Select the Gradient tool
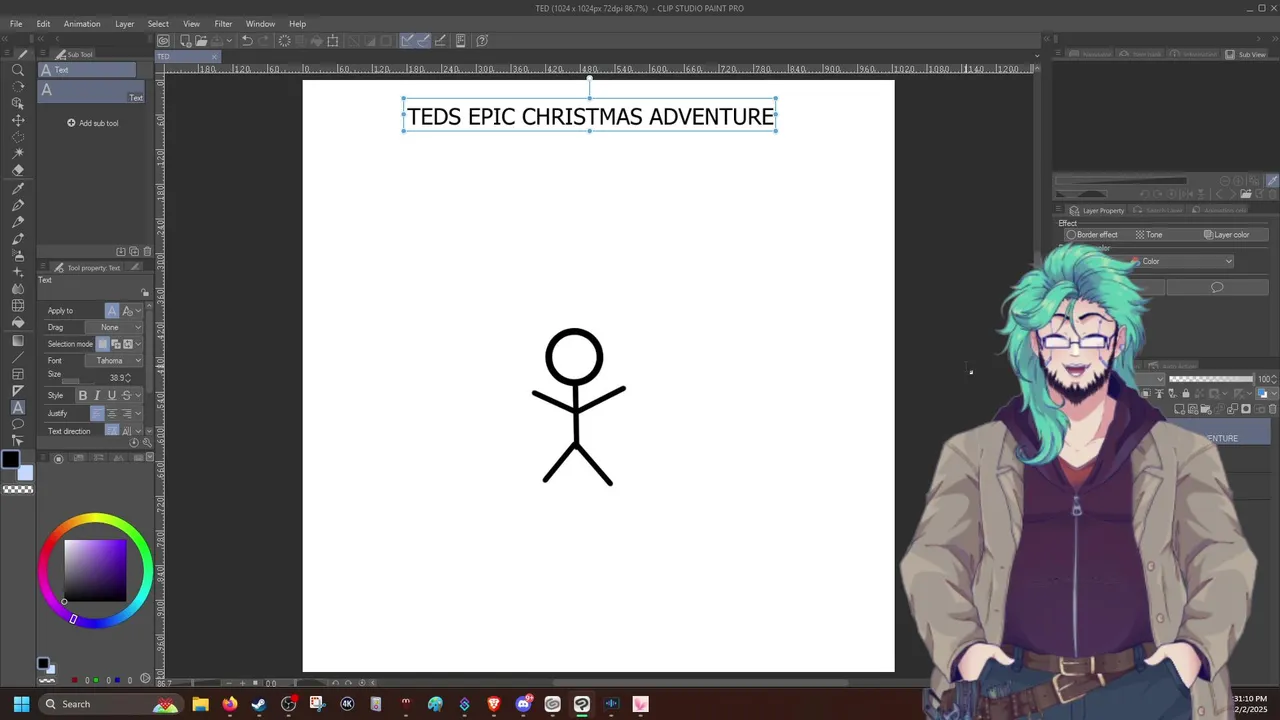1280x720 pixels. pyautogui.click(x=18, y=341)
